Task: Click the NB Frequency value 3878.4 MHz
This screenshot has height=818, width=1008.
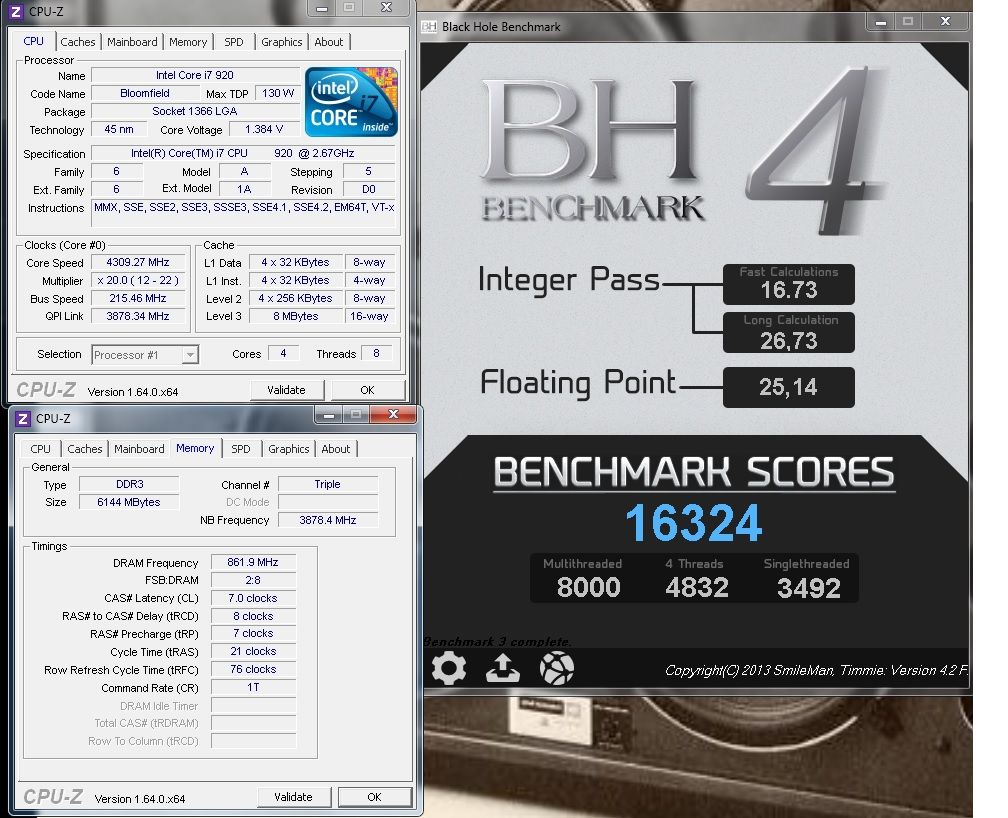Action: [x=327, y=520]
